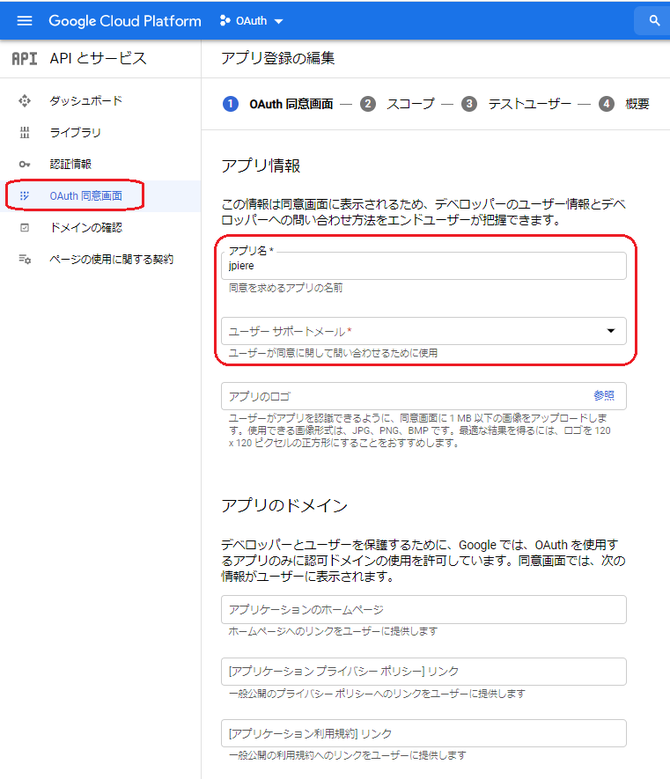Viewport: 670px width, 779px height.
Task: Click the アプリのドメイン section heading
Action: click(x=284, y=506)
